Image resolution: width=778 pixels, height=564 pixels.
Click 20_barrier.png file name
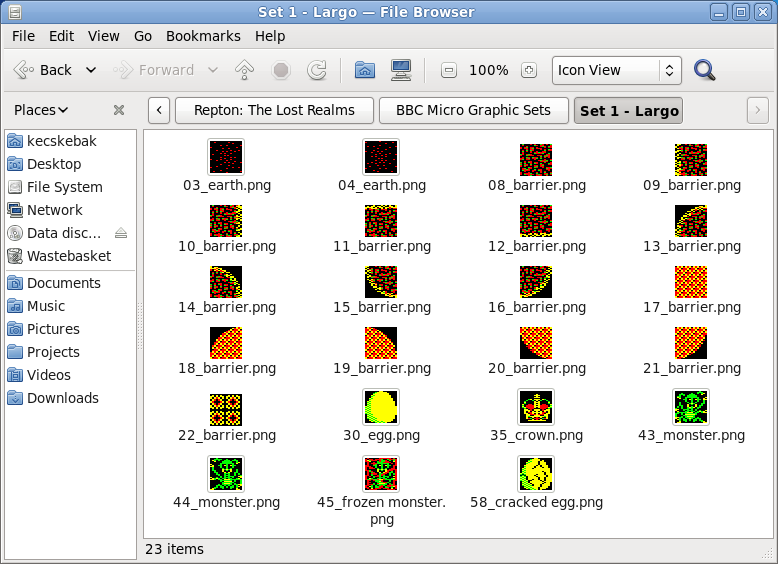pos(537,368)
